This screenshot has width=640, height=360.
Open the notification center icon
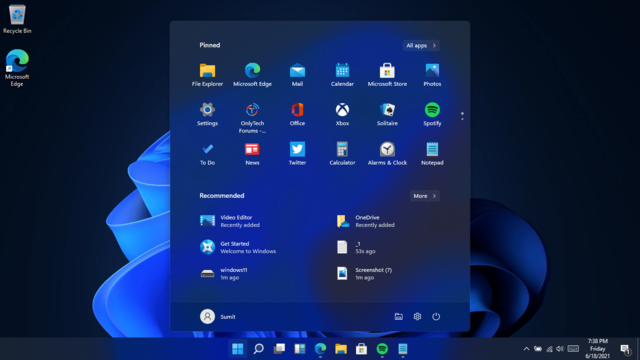click(625, 349)
